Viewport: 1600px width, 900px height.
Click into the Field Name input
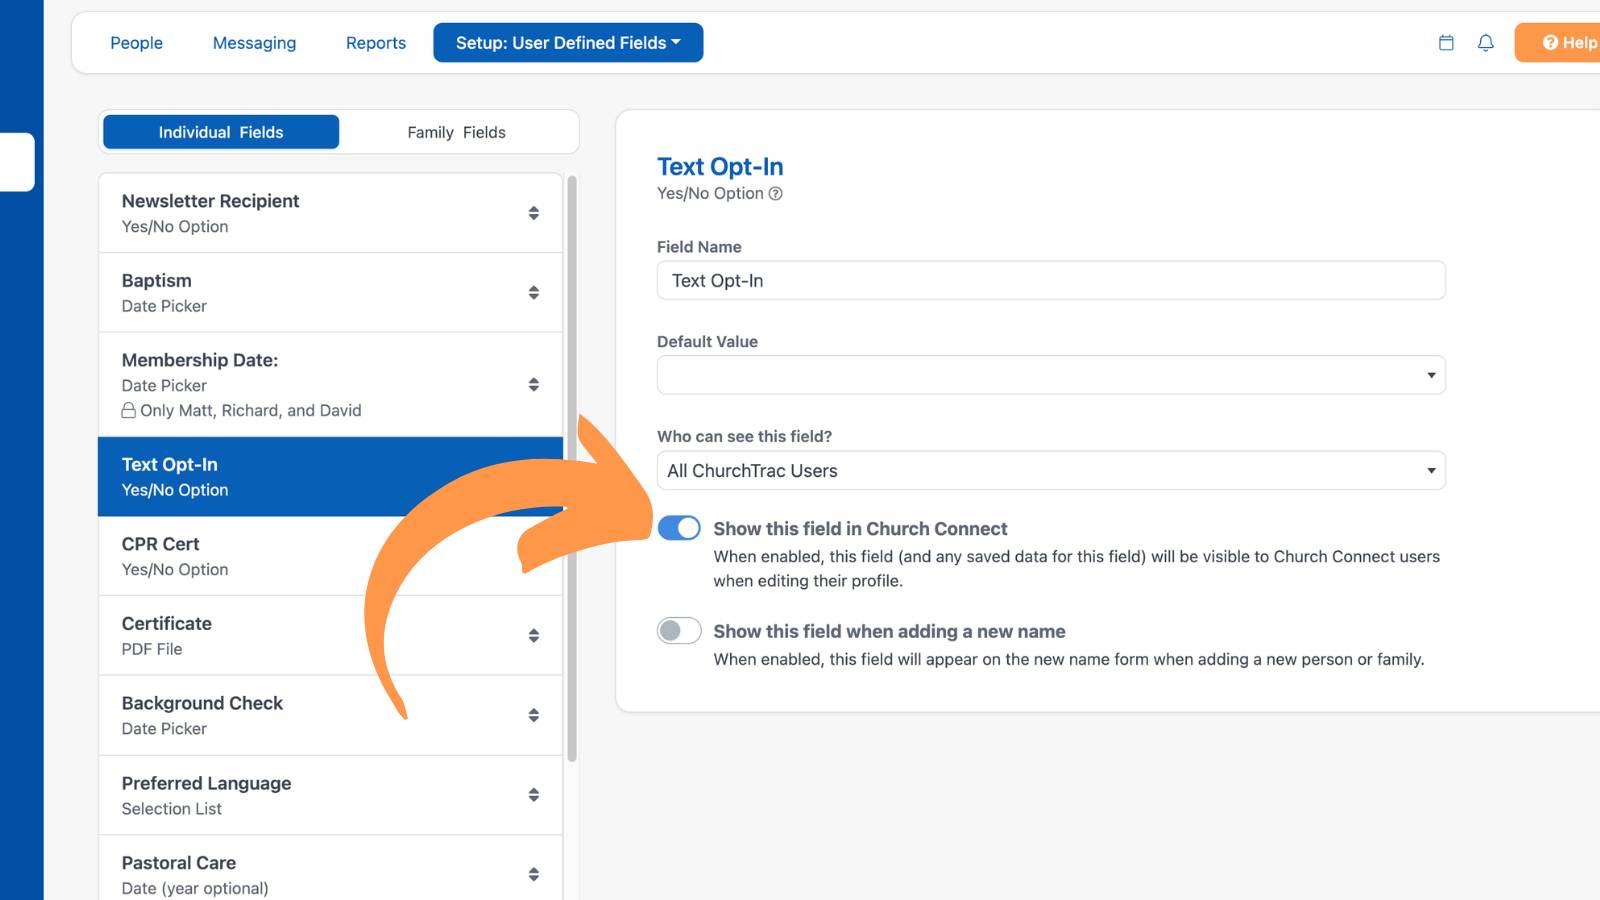pos(1051,280)
